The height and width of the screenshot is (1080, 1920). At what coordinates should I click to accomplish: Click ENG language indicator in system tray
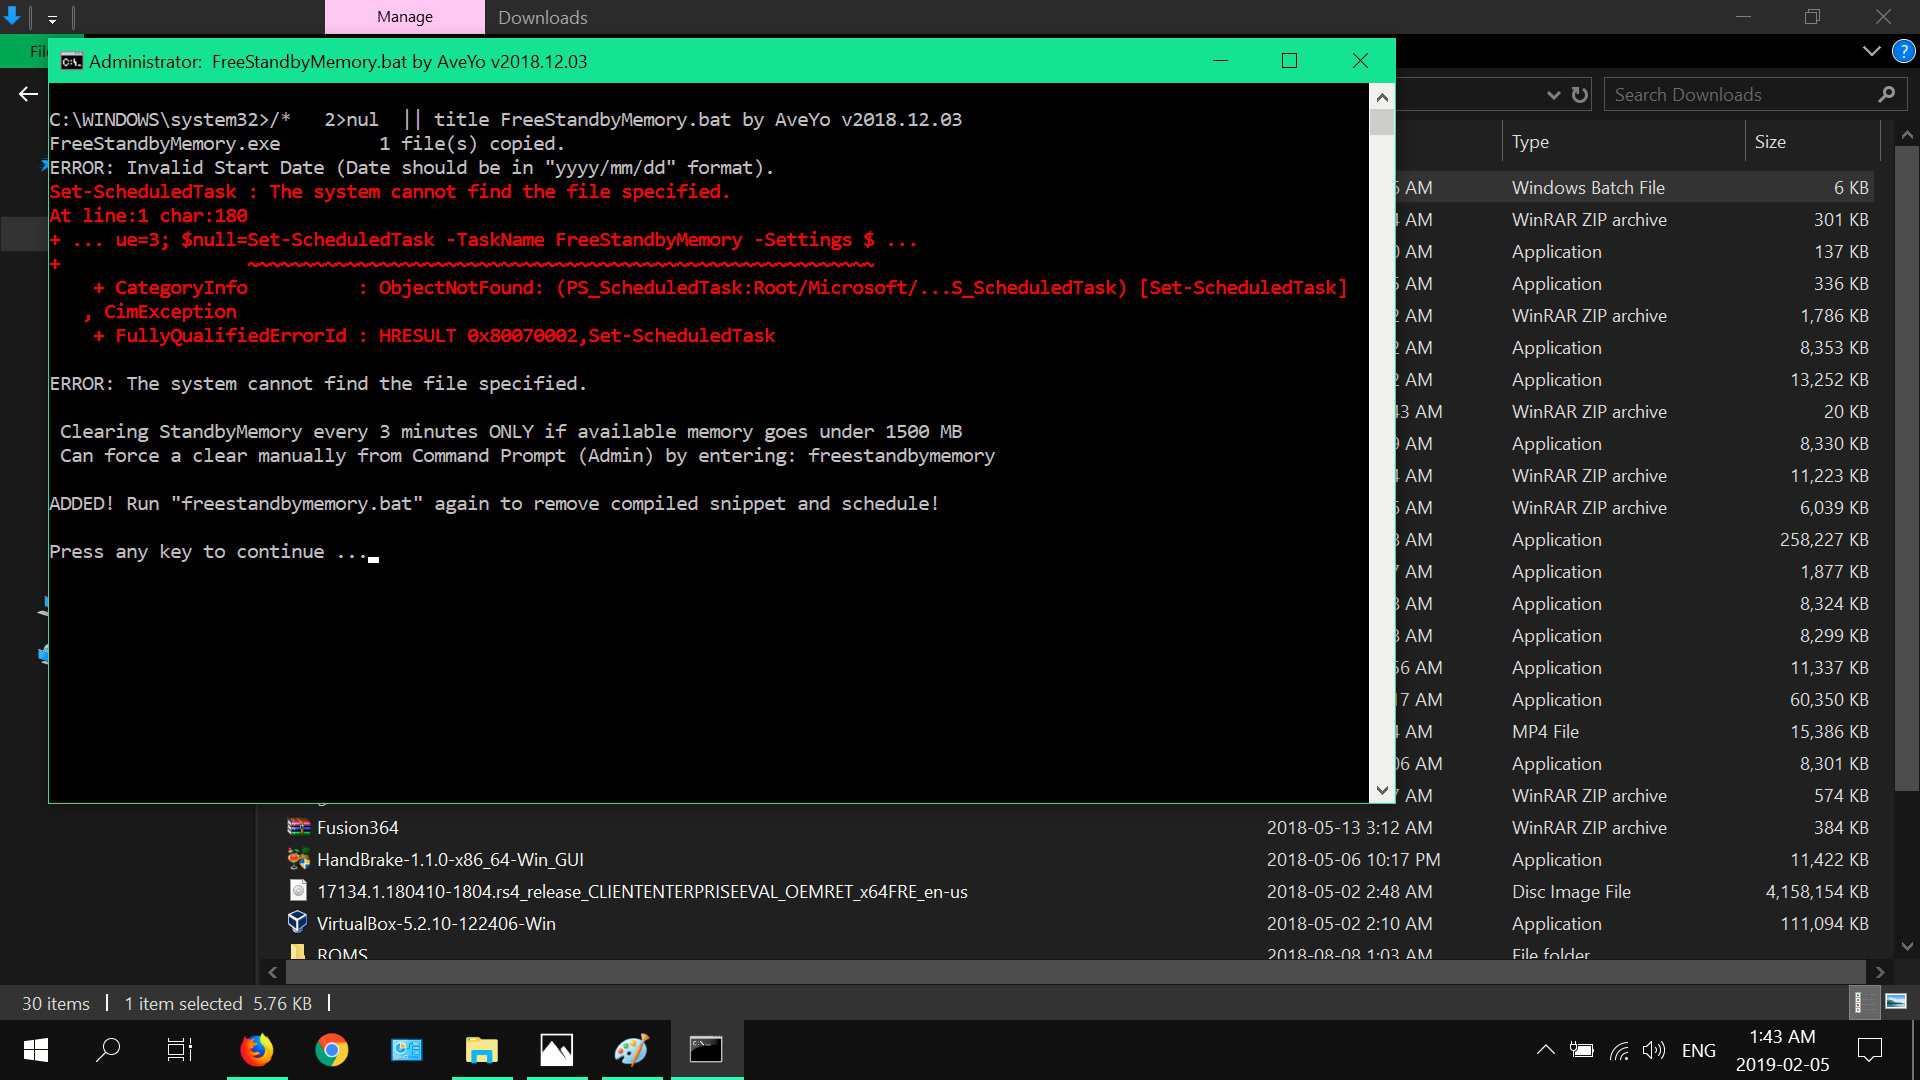[x=1698, y=1050]
